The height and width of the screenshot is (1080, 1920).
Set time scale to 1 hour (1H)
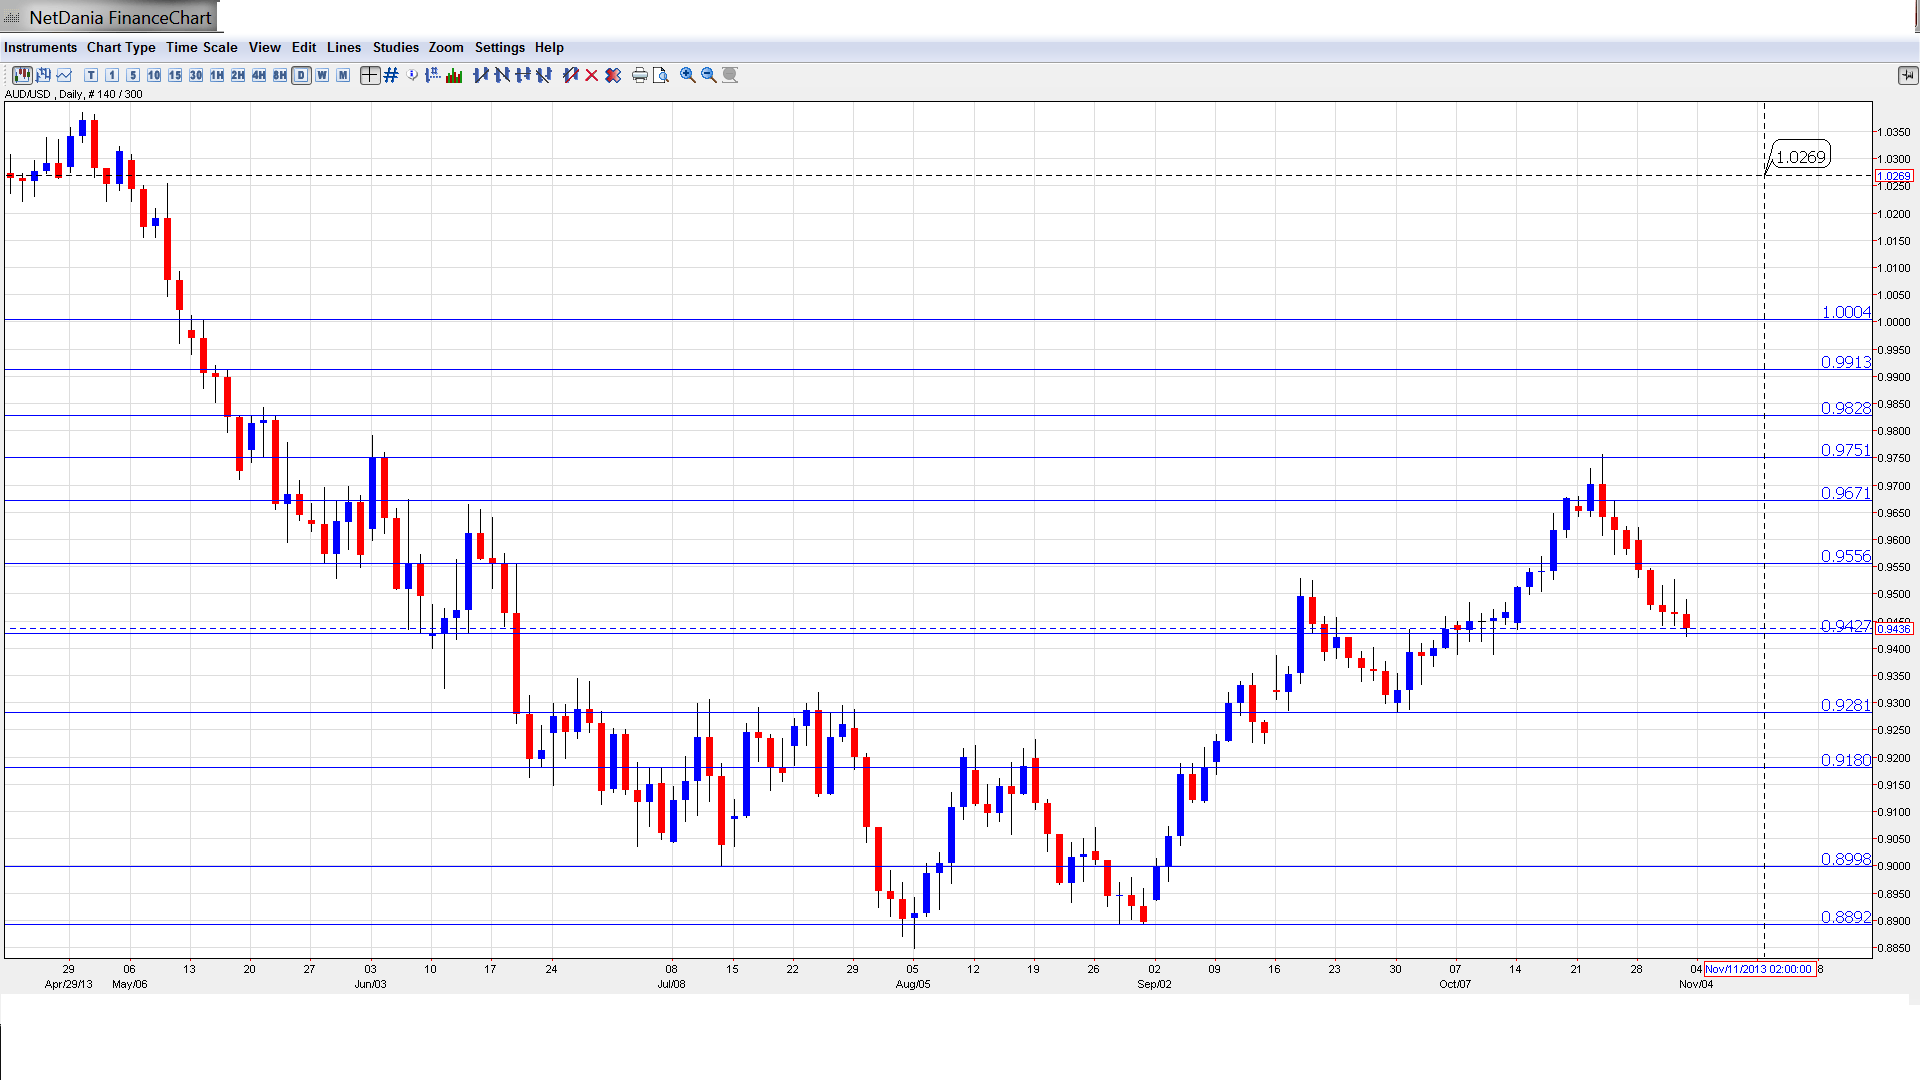point(217,75)
